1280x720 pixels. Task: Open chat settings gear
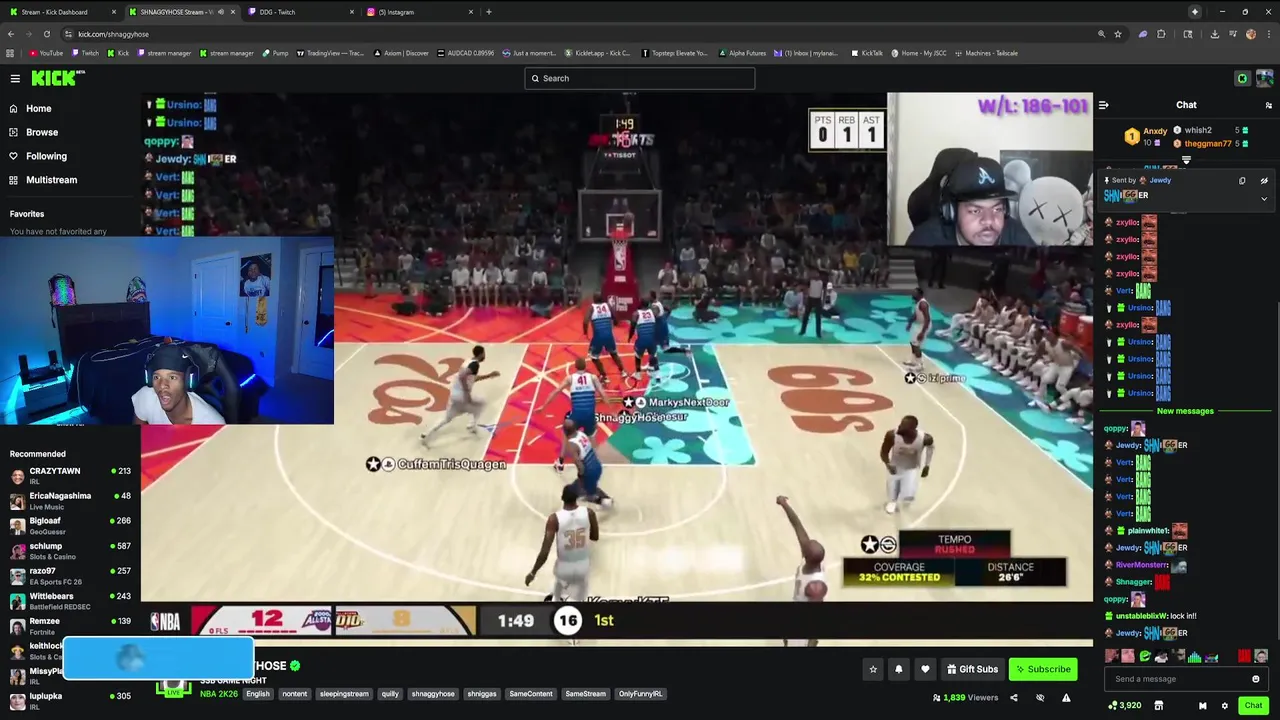[1224, 706]
